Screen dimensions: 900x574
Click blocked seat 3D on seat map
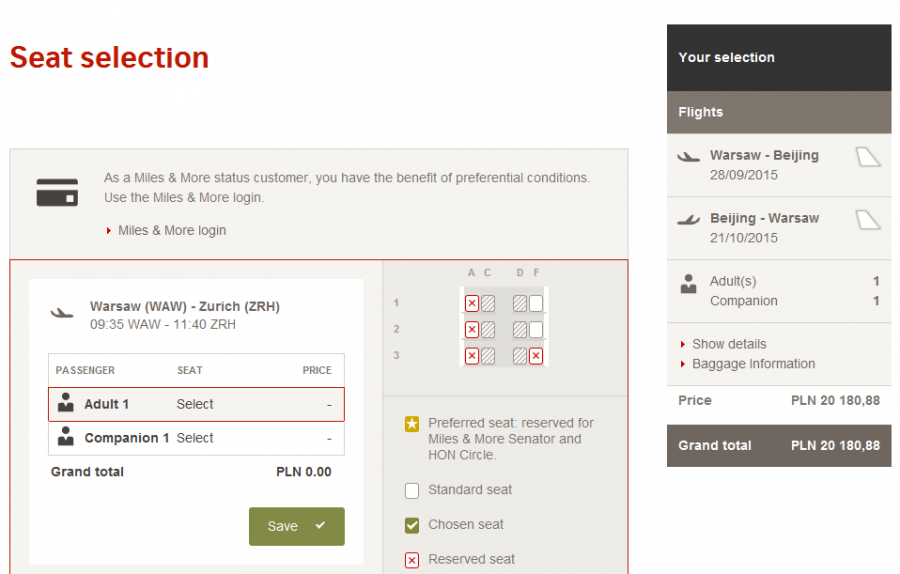[520, 355]
